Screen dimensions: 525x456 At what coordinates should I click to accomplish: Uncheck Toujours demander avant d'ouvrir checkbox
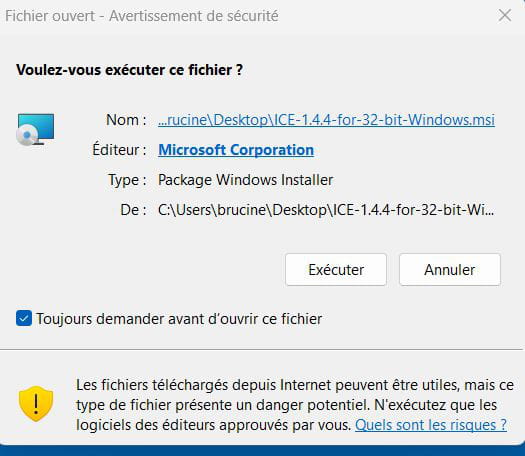24,318
